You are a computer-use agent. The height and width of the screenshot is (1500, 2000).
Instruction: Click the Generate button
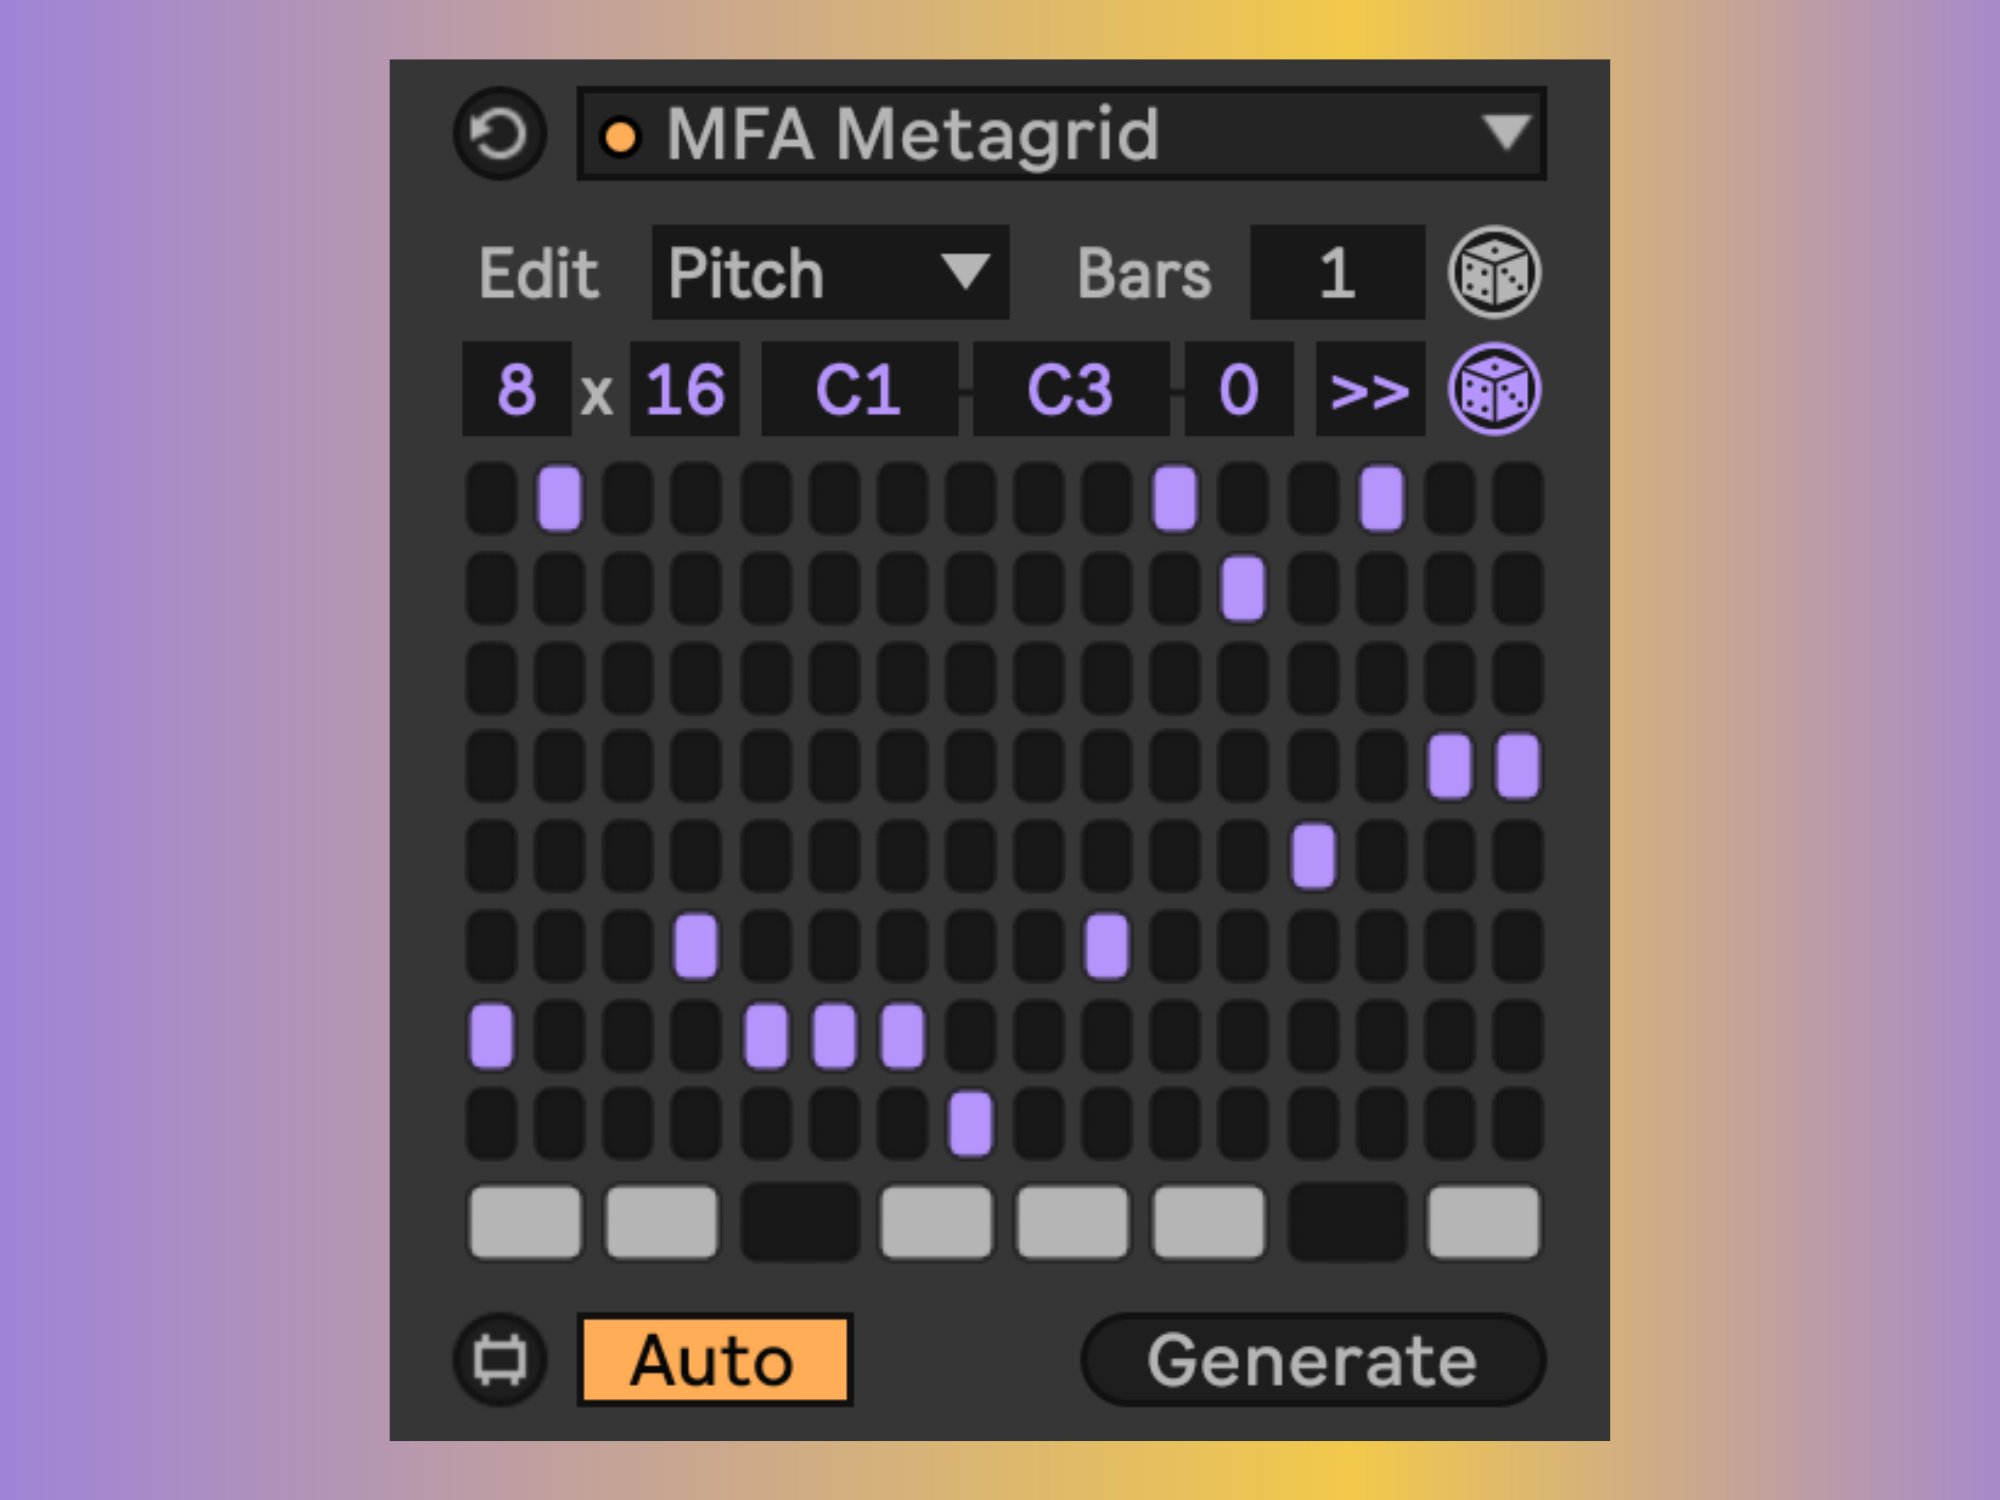coord(1313,1360)
